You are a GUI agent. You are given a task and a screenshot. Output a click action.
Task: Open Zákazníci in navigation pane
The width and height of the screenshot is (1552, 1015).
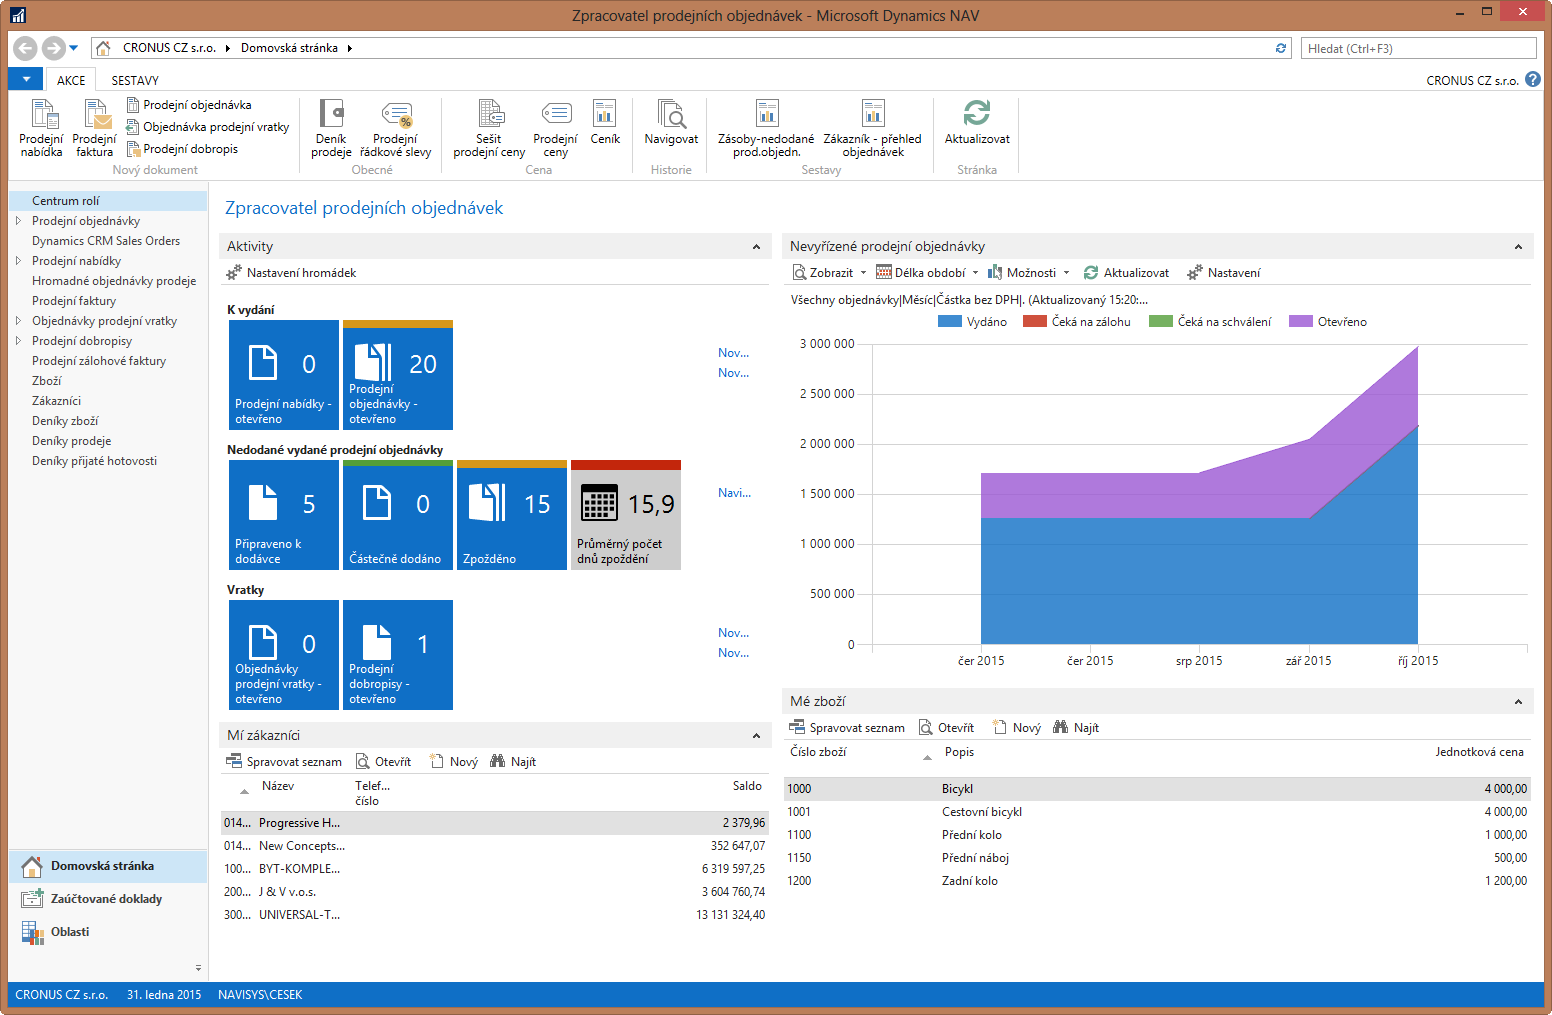[56, 401]
